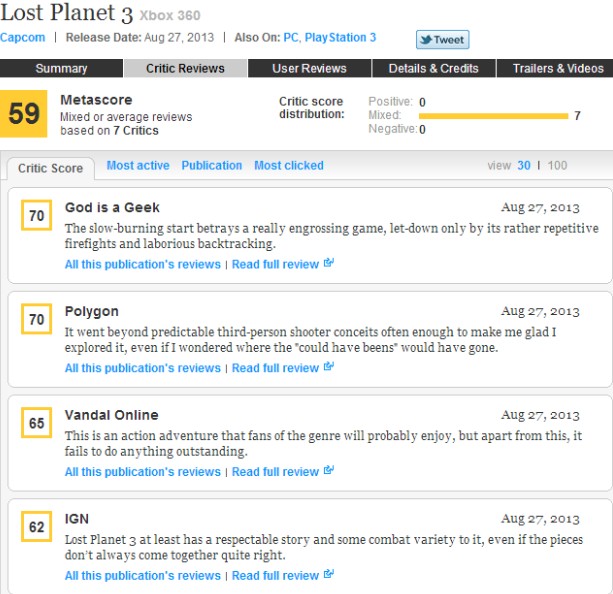Viewport: 613px width, 594px height.
Task: Open the Polygon publication name
Action: [91, 312]
